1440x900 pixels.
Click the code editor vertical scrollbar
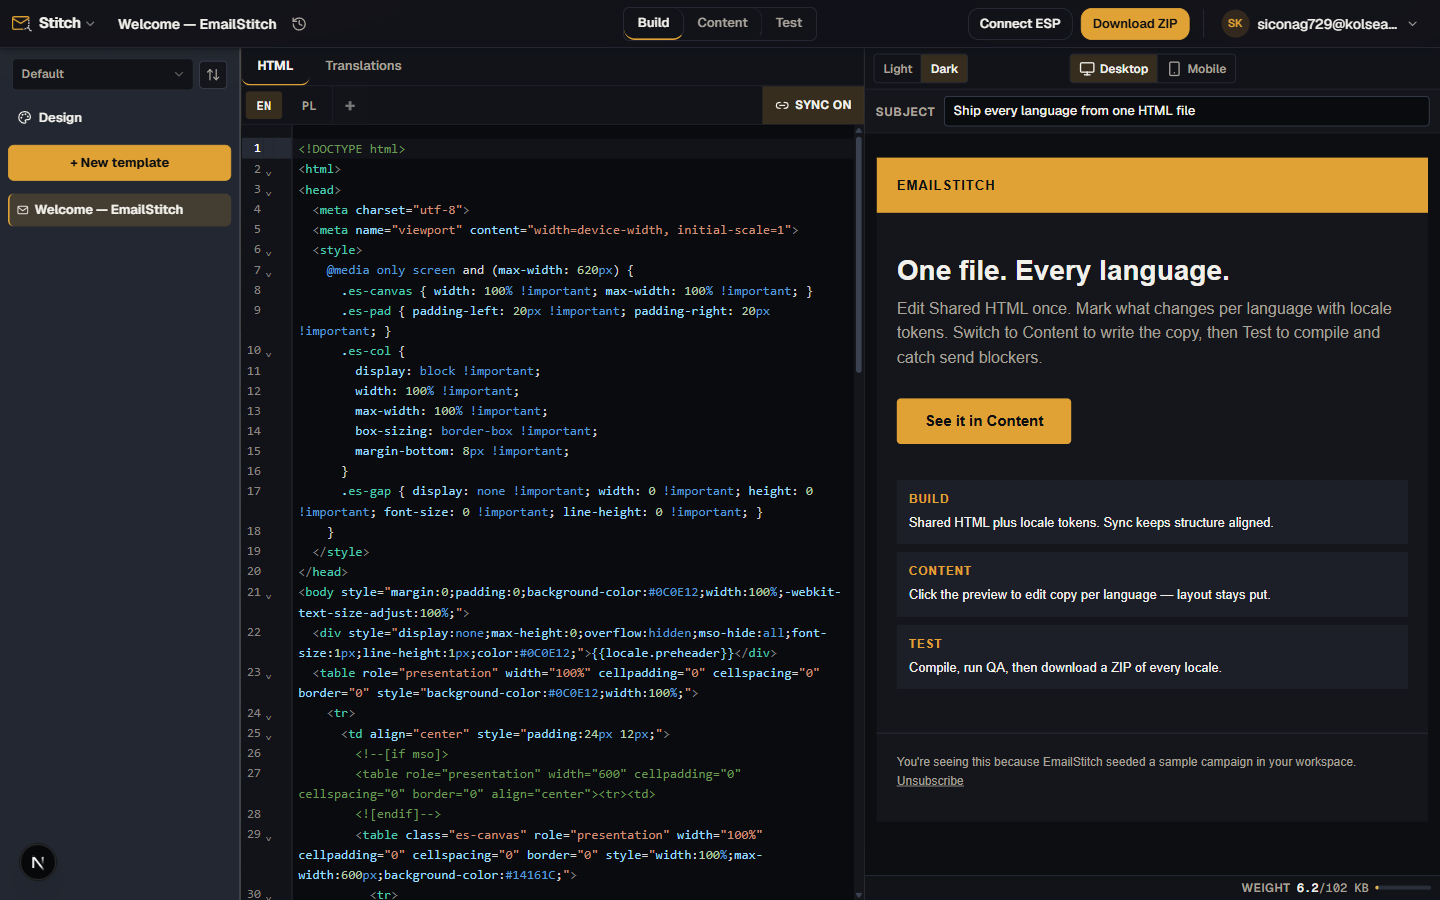pyautogui.click(x=858, y=255)
